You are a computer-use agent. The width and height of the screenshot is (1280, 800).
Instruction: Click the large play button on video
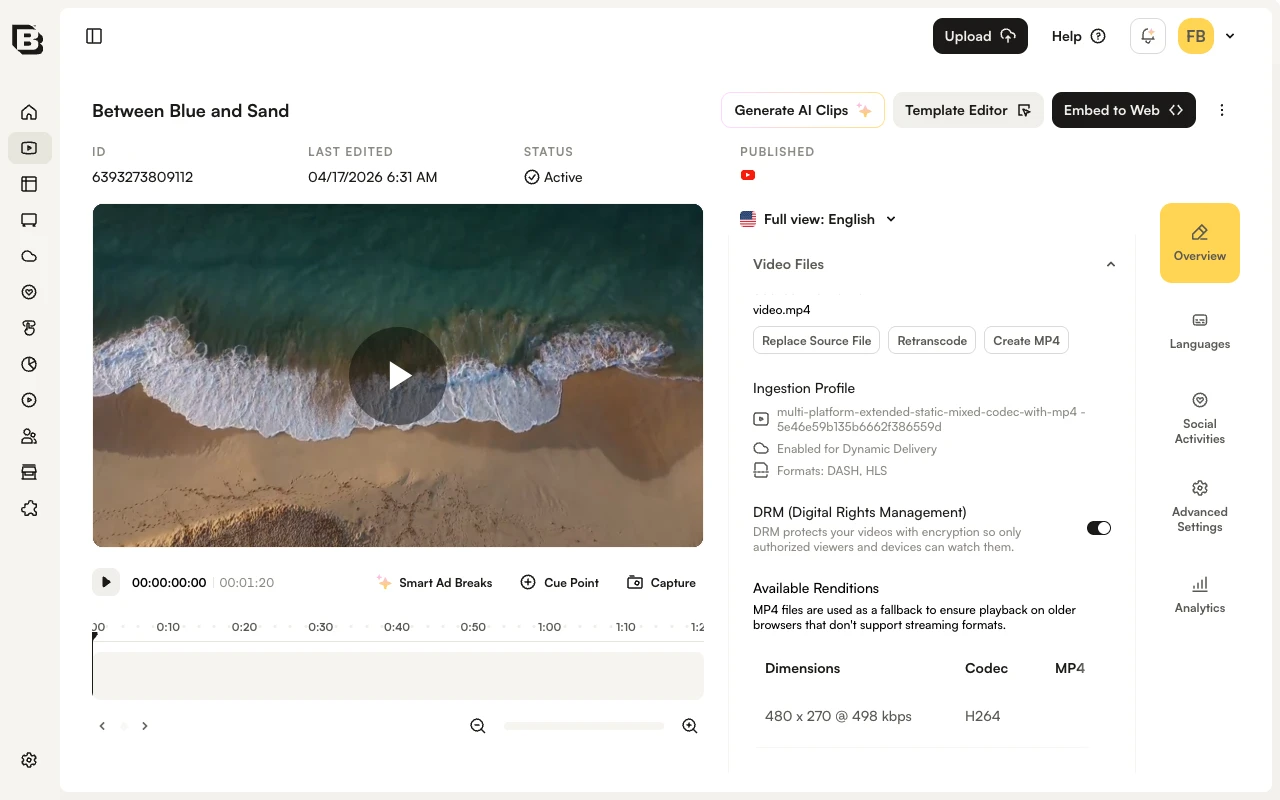coord(398,376)
